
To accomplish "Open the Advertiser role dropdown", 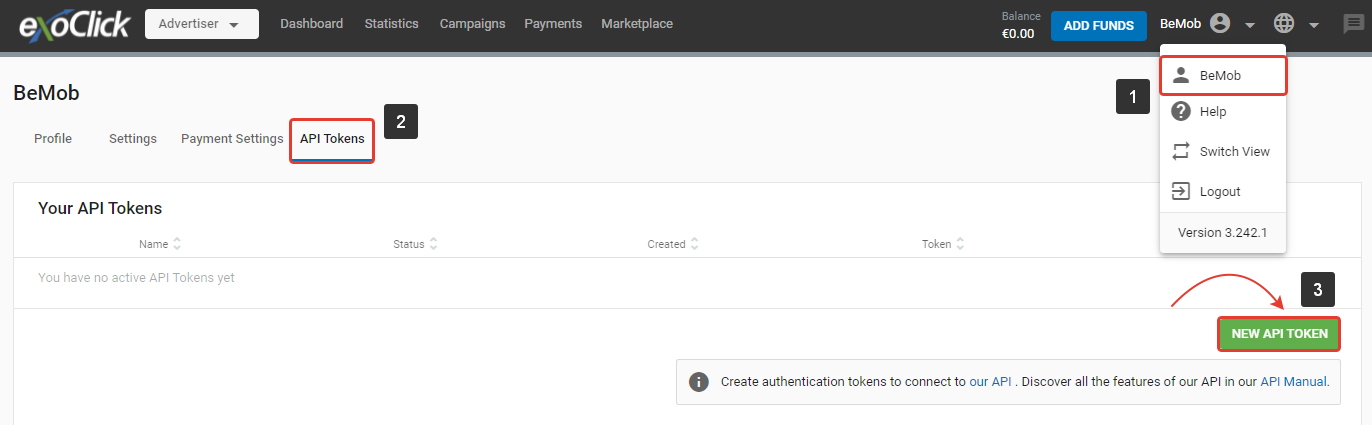I will coord(201,24).
